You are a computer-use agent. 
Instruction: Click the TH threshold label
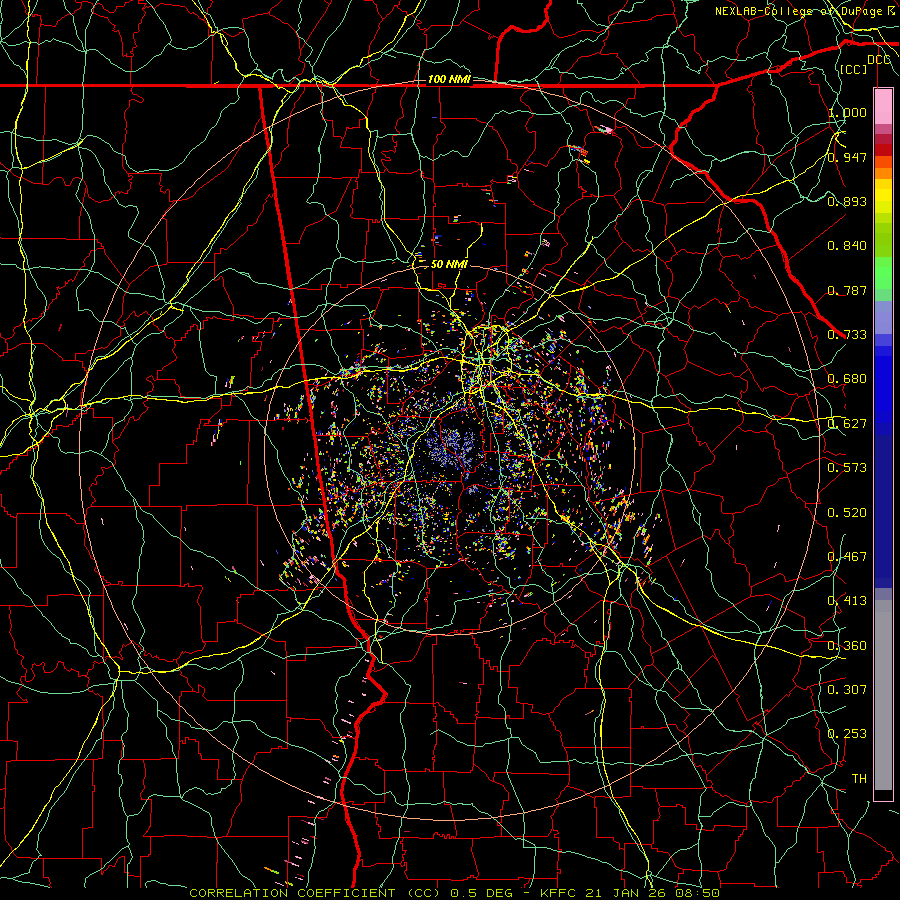[x=859, y=779]
